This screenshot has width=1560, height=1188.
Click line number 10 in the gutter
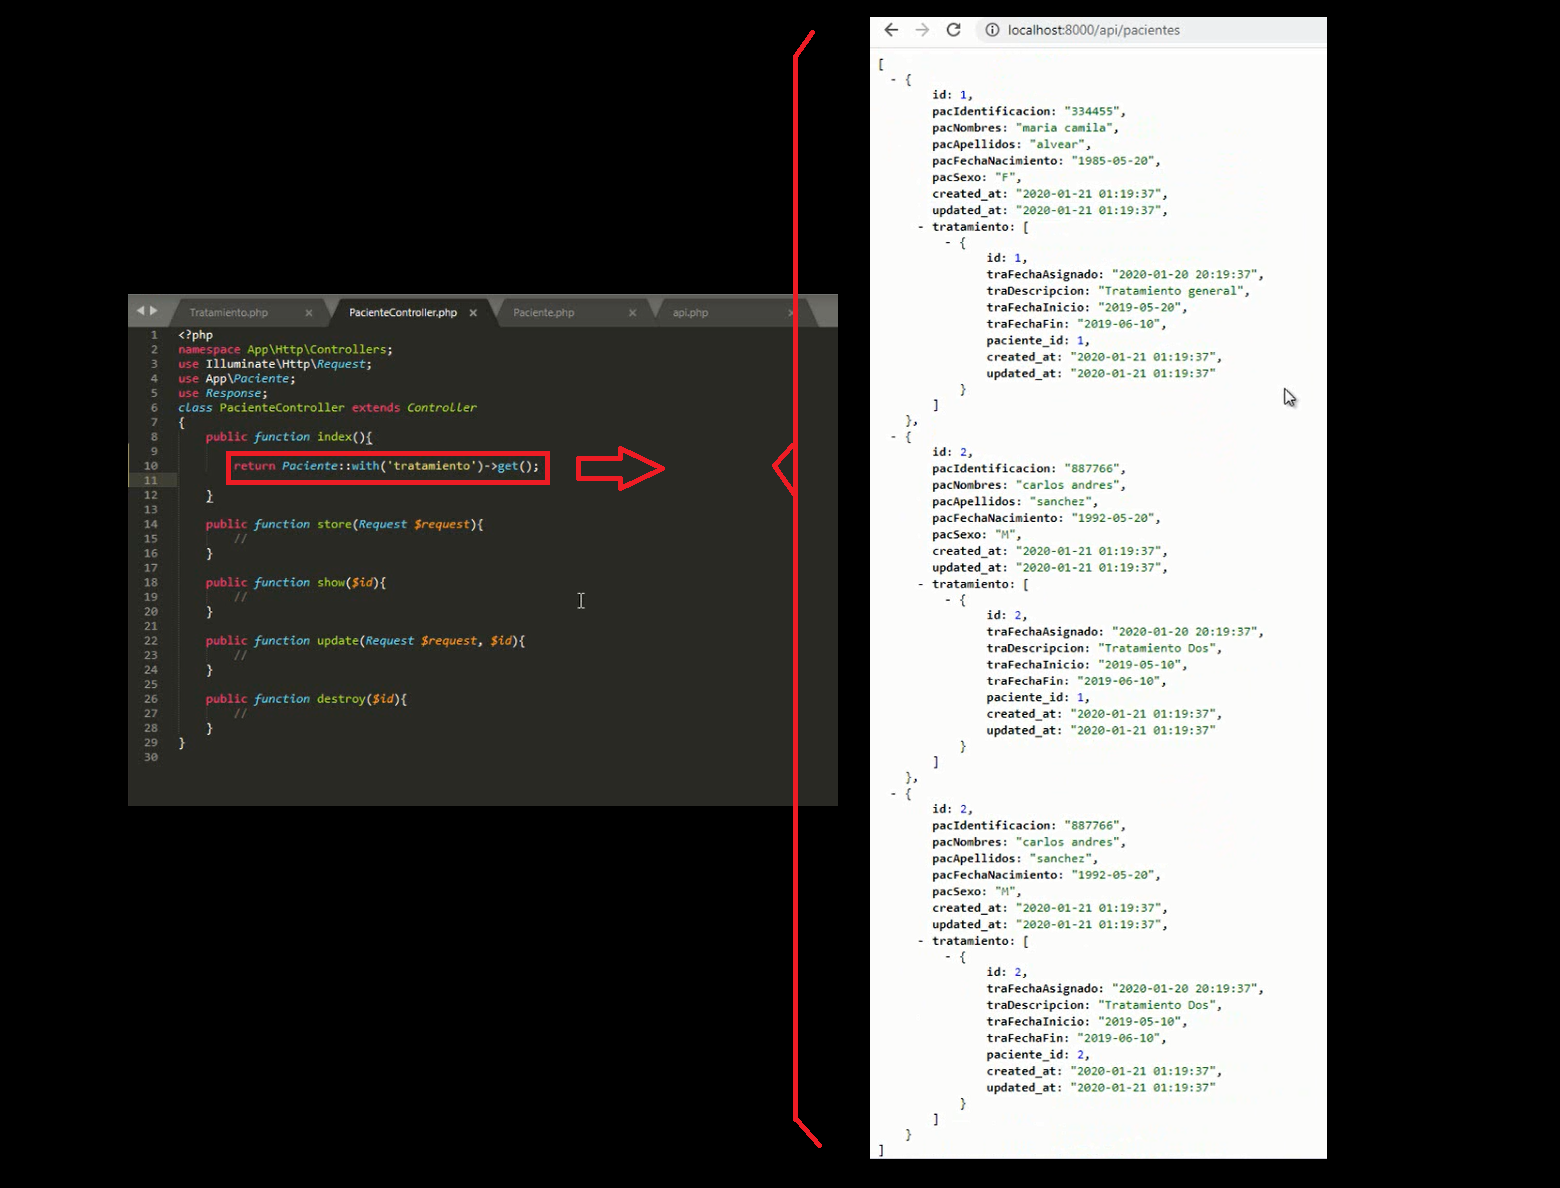[x=151, y=466]
